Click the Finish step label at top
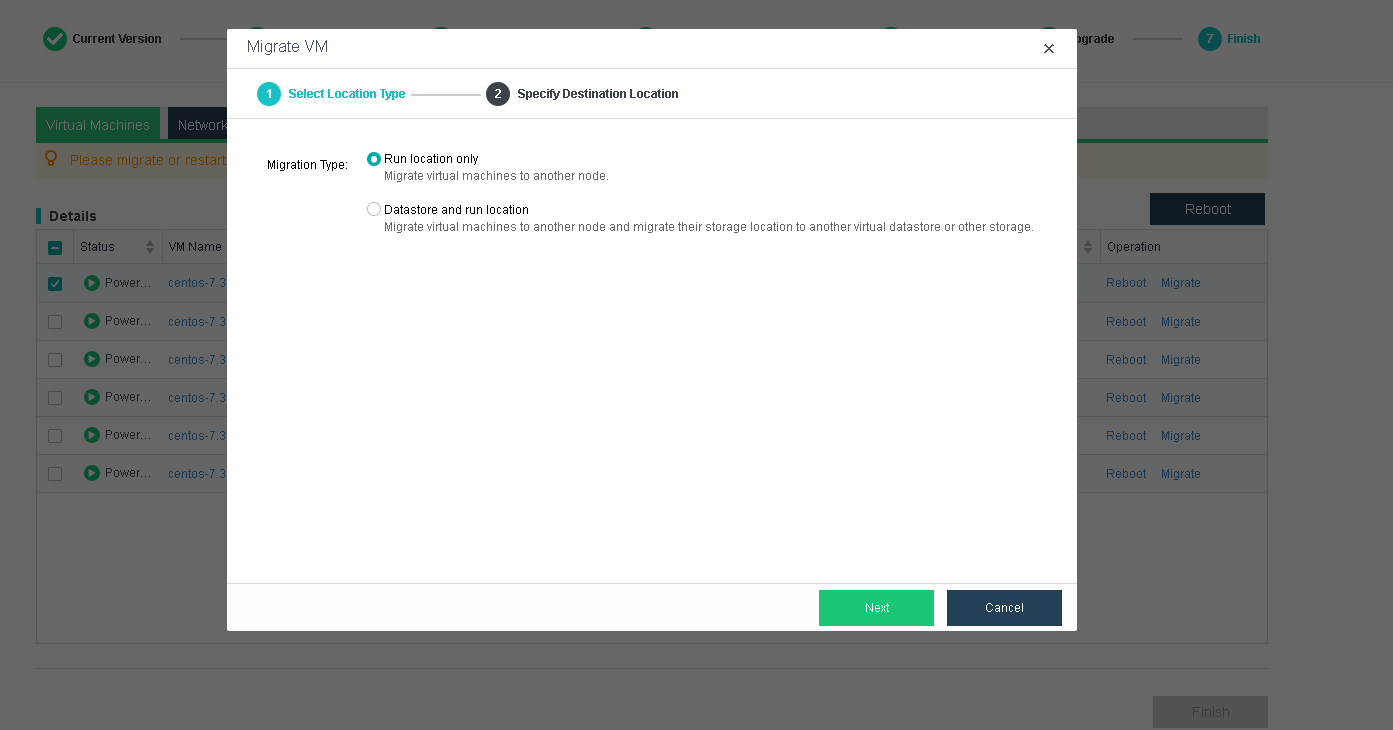This screenshot has width=1393, height=730. (x=1244, y=39)
